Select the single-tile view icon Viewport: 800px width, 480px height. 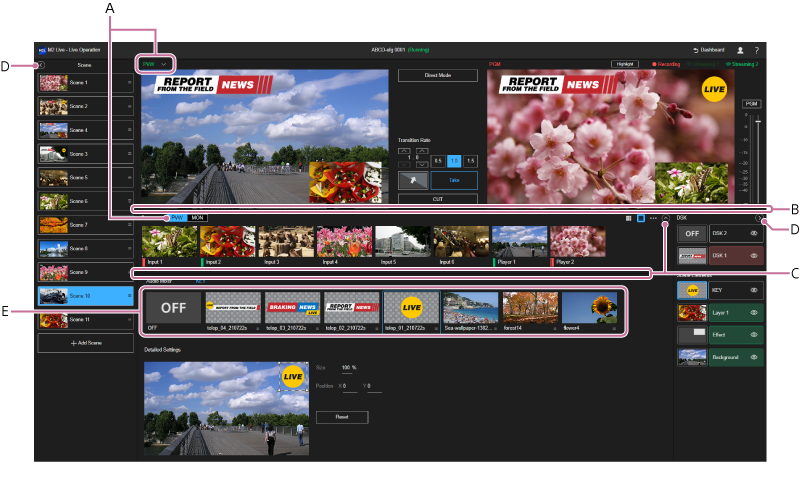click(641, 217)
